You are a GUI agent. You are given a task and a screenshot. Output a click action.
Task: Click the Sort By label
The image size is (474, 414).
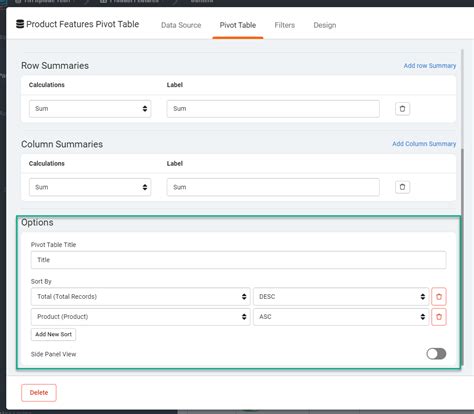pyautogui.click(x=41, y=281)
